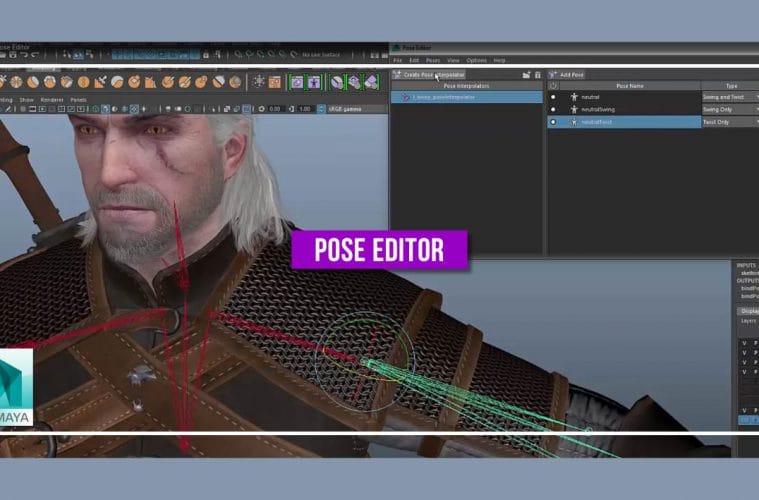Open the Swing Only type dropdown

[729, 109]
